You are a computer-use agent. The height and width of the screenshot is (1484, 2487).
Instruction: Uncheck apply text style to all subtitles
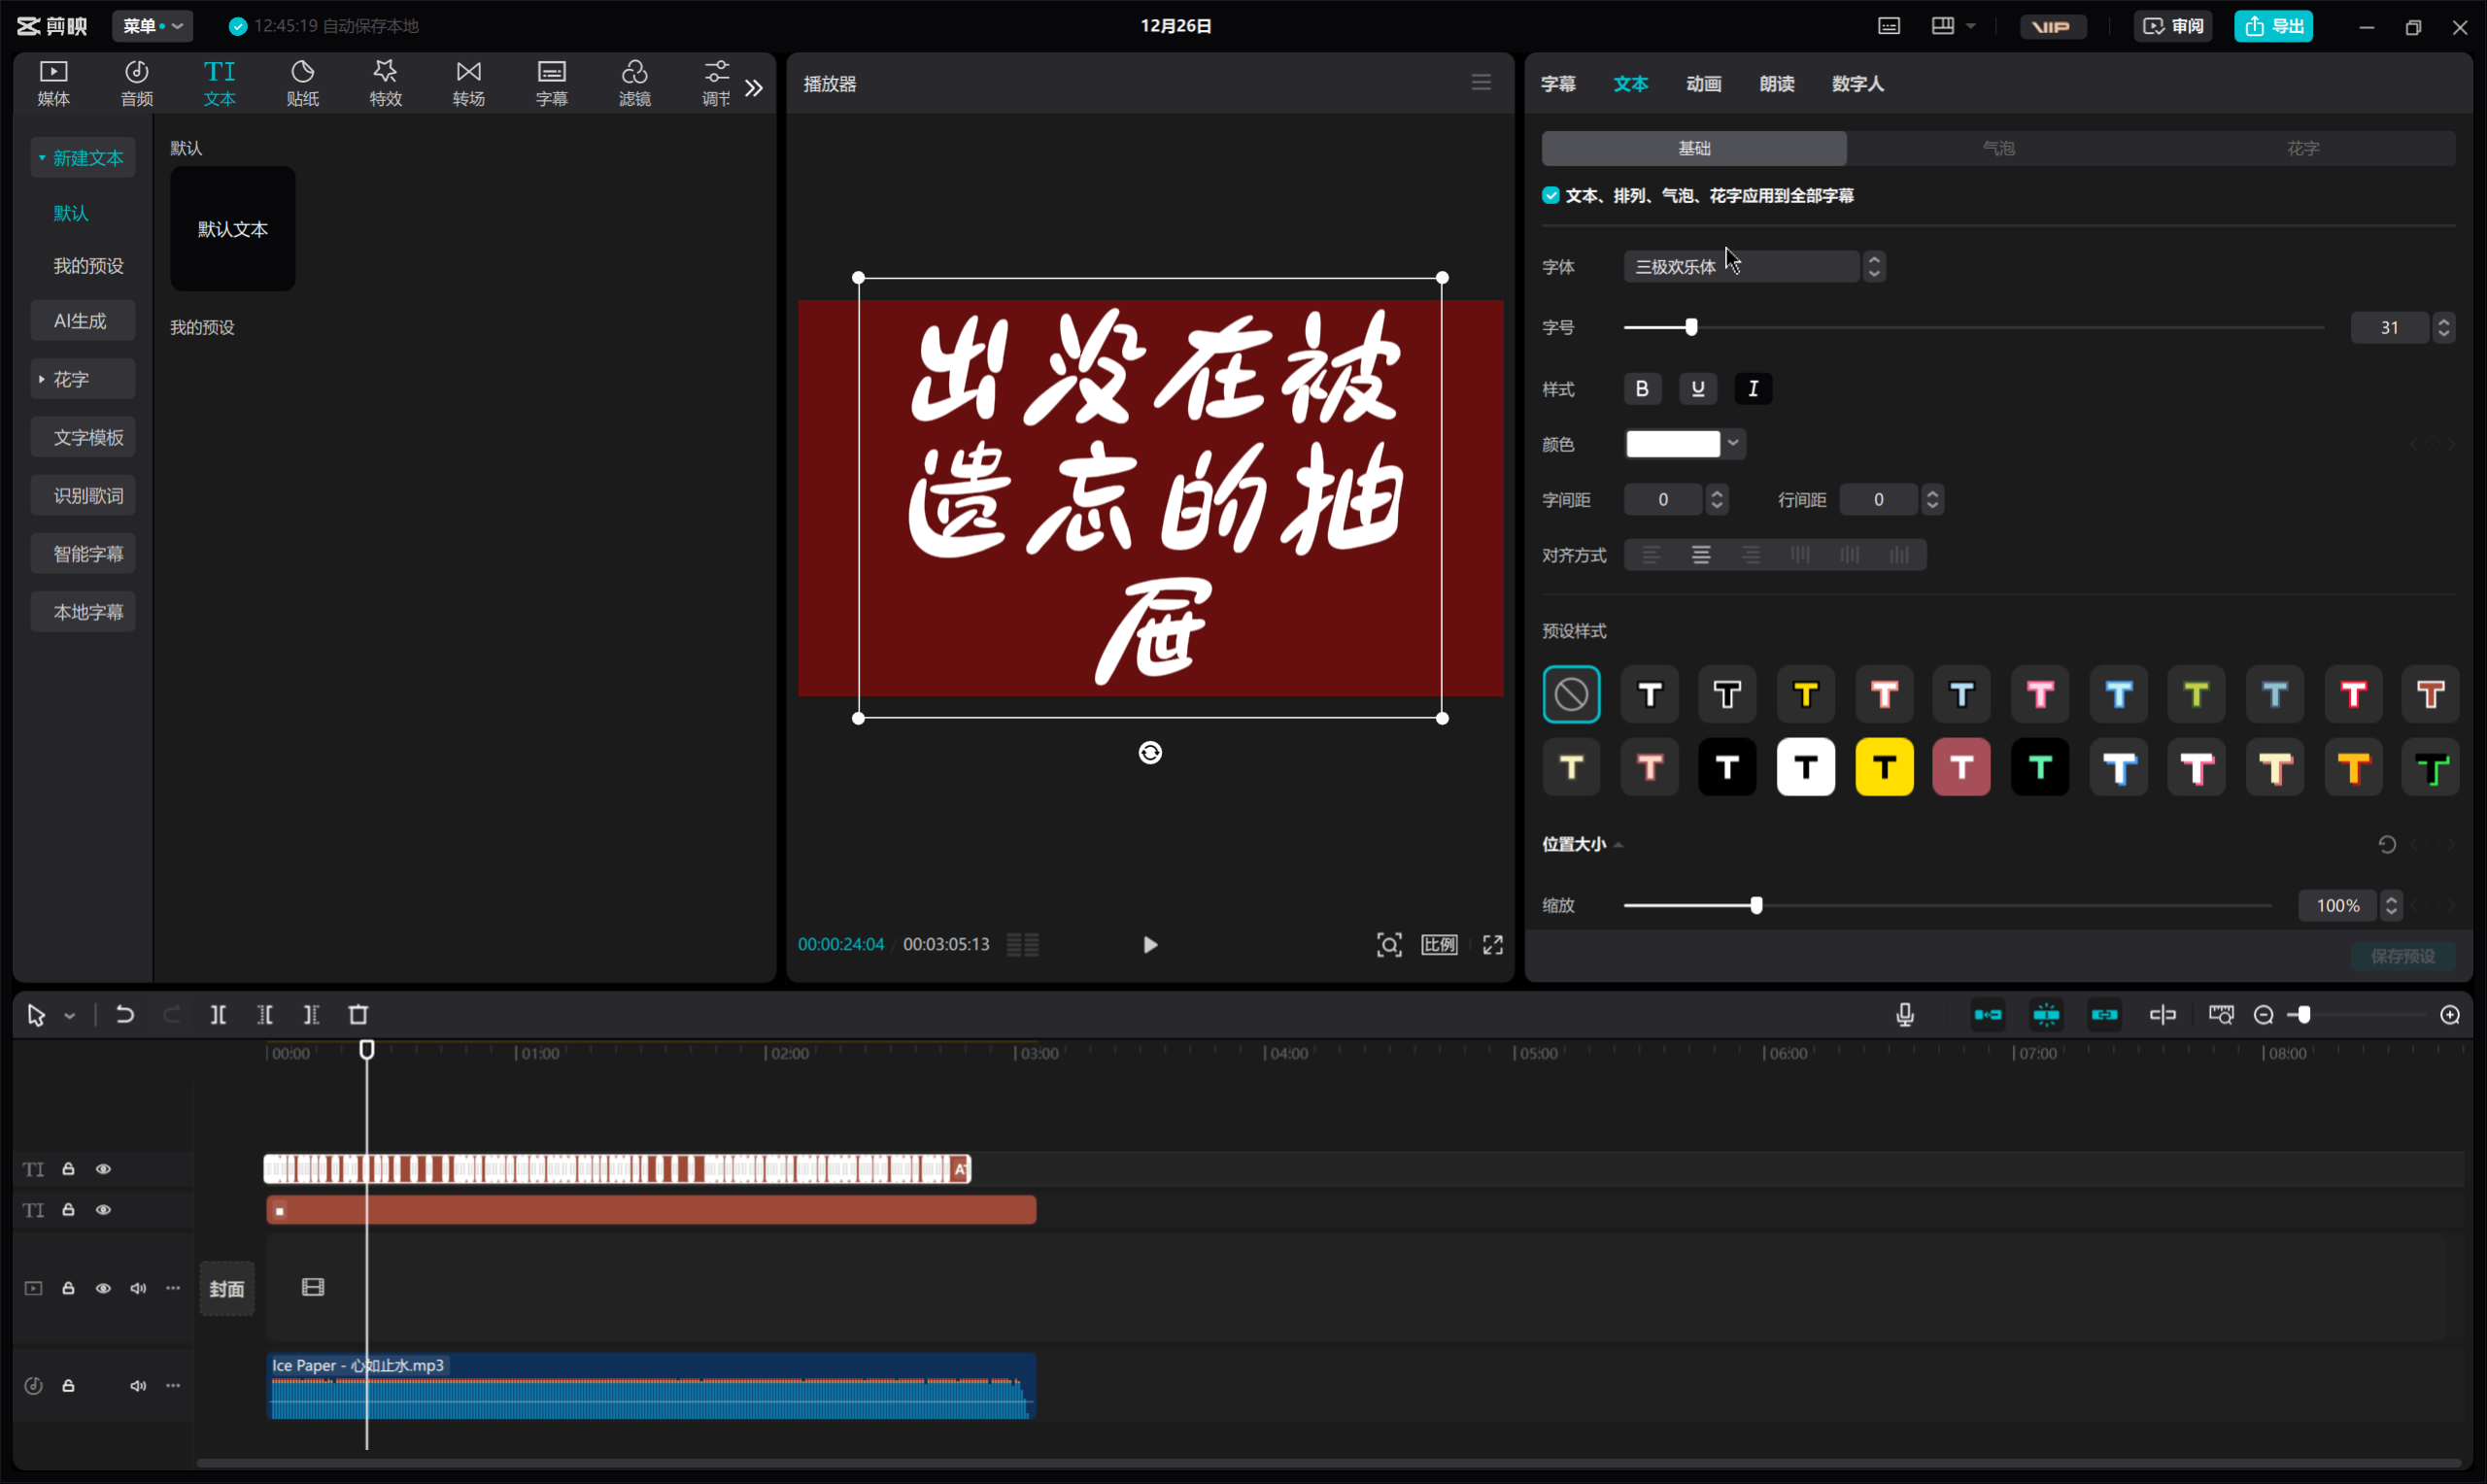coord(1551,196)
